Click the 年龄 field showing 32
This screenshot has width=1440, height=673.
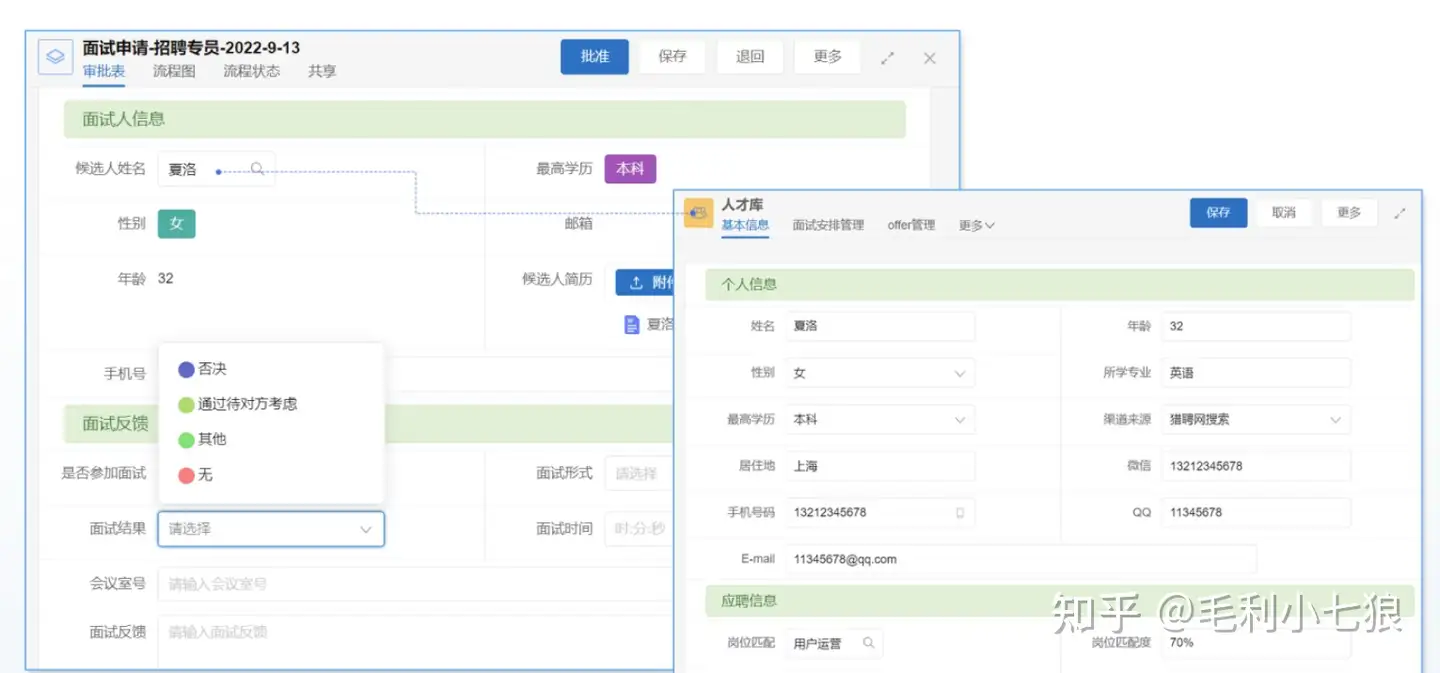pos(1256,326)
